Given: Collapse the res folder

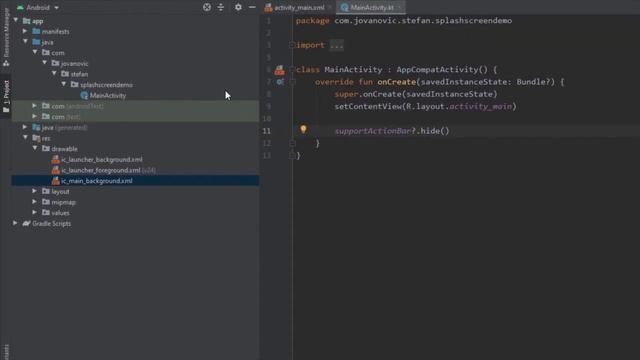Looking at the screenshot, I should coord(26,138).
